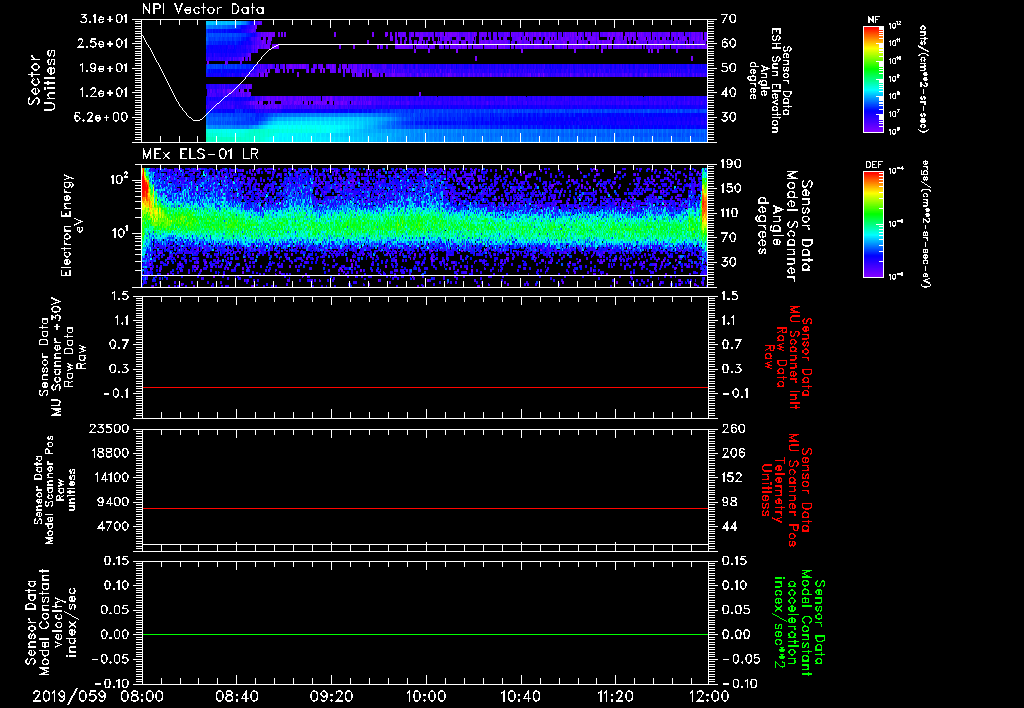Click the 9400 scanner position axis value
The width and height of the screenshot is (1024, 708).
click(x=113, y=502)
